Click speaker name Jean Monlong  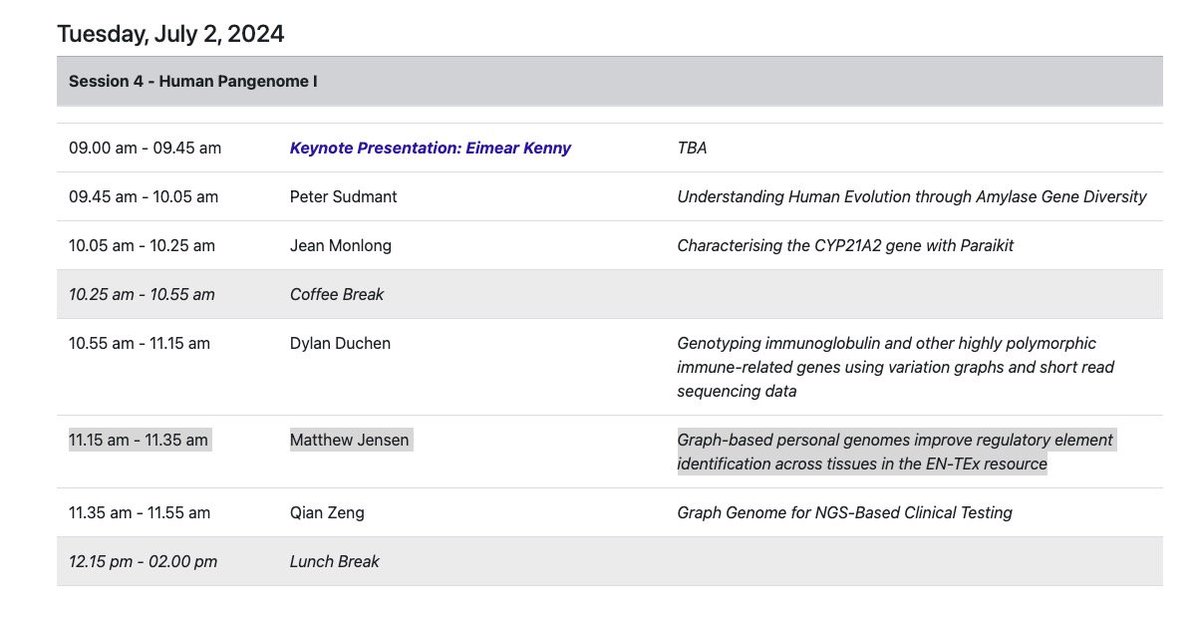click(340, 245)
